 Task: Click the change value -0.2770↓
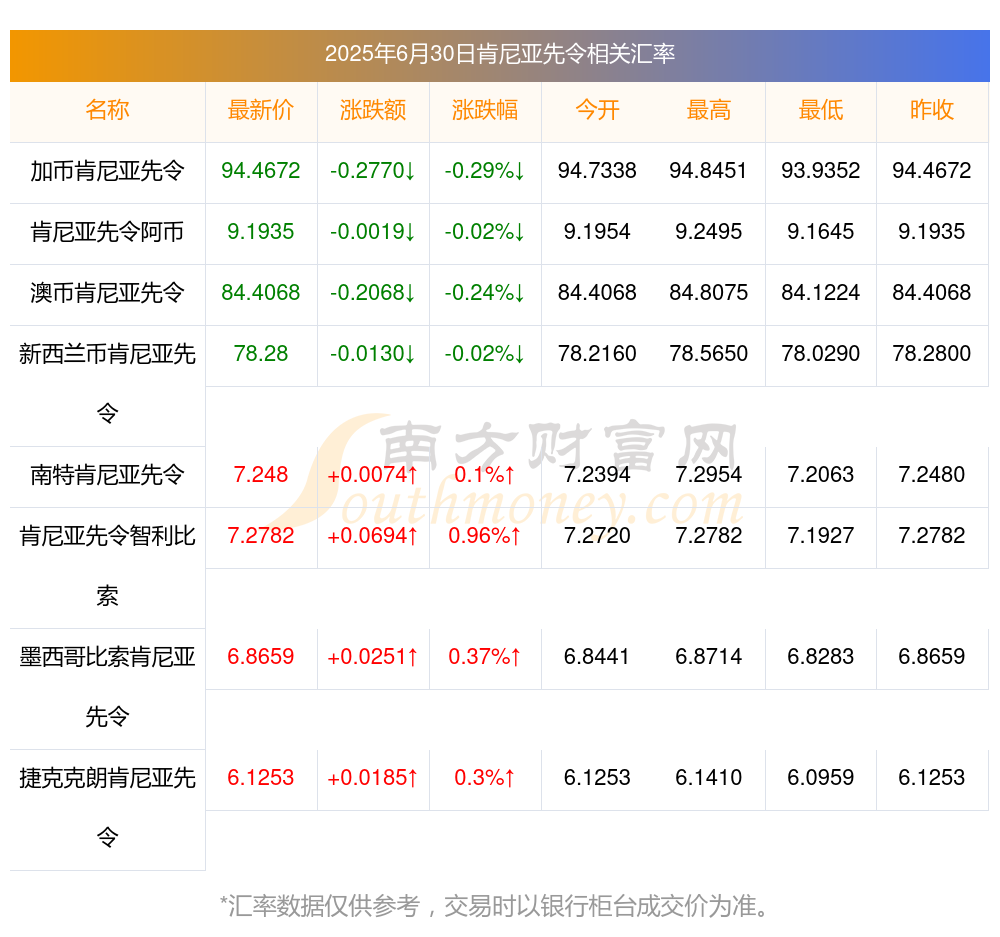(373, 171)
